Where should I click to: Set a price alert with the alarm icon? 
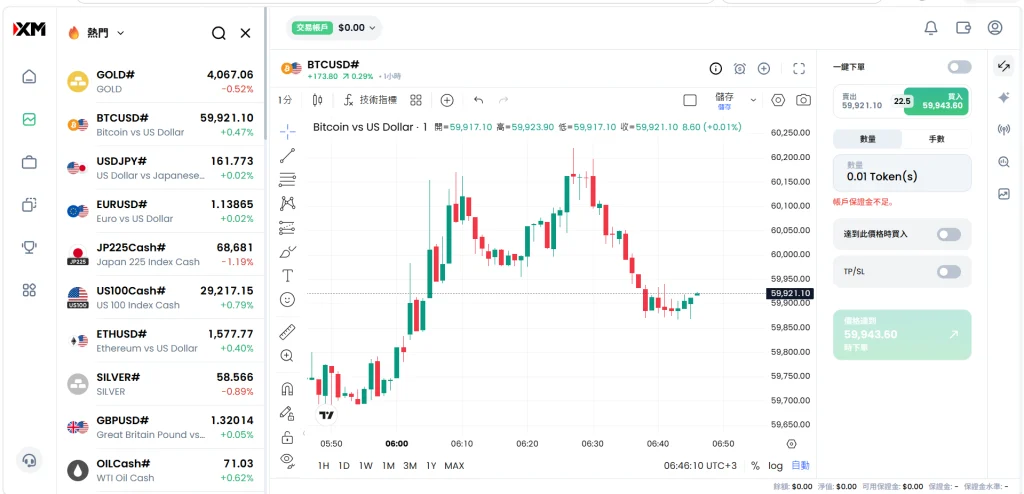coord(739,69)
